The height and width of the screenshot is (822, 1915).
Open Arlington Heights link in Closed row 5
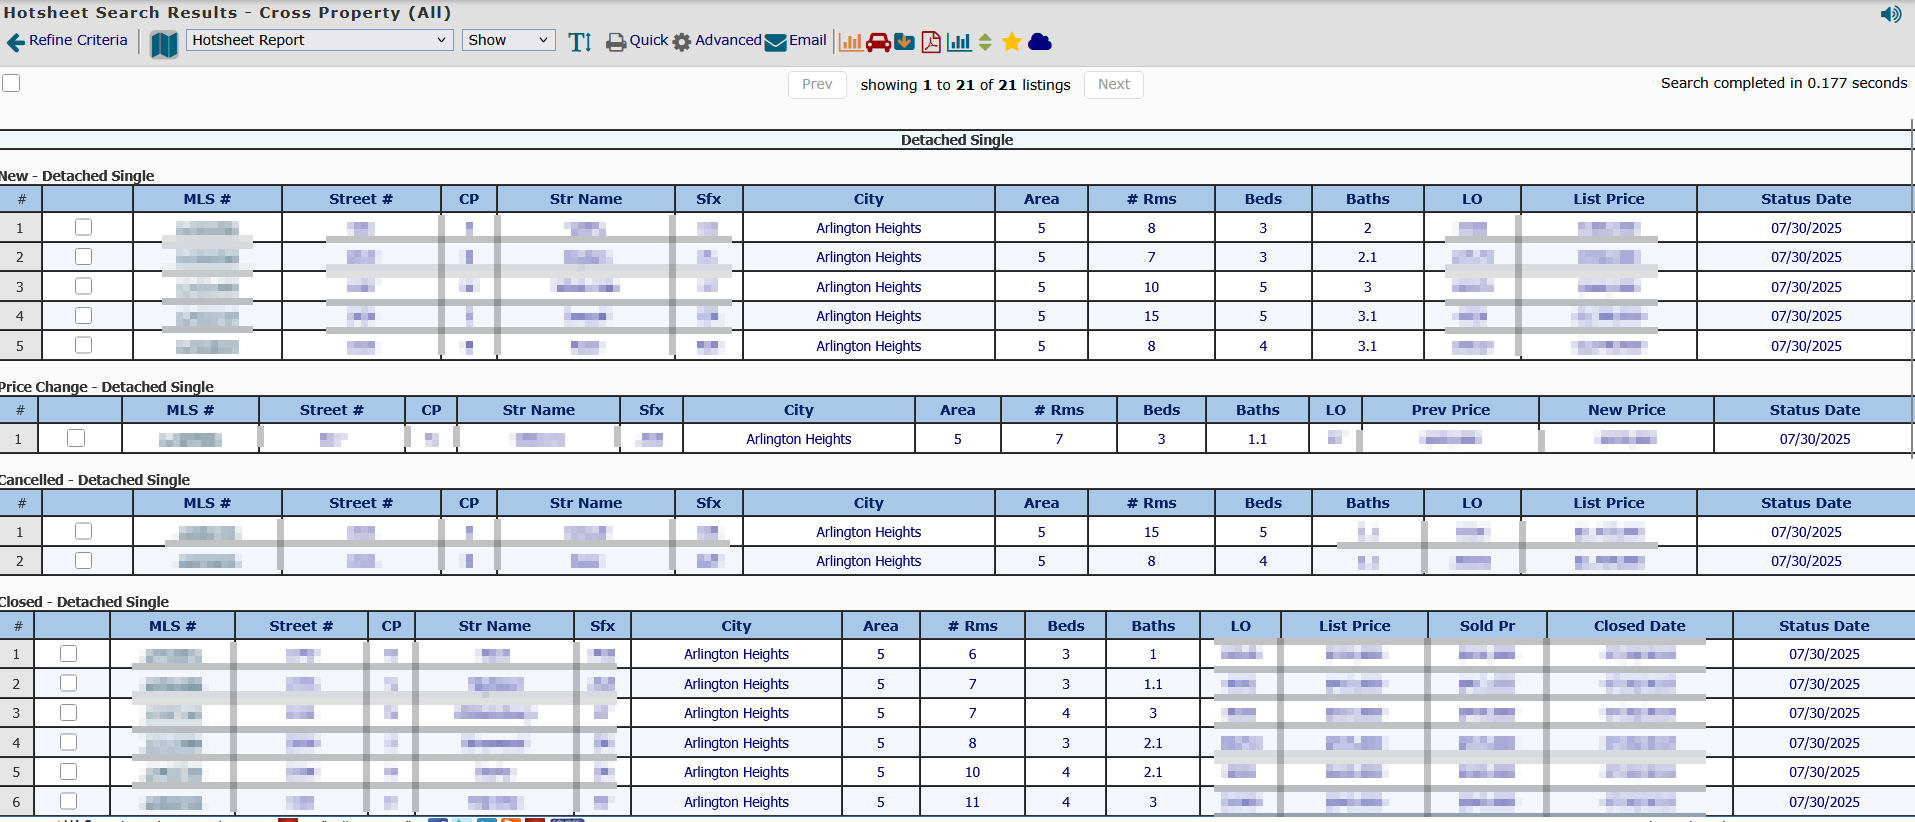point(736,772)
